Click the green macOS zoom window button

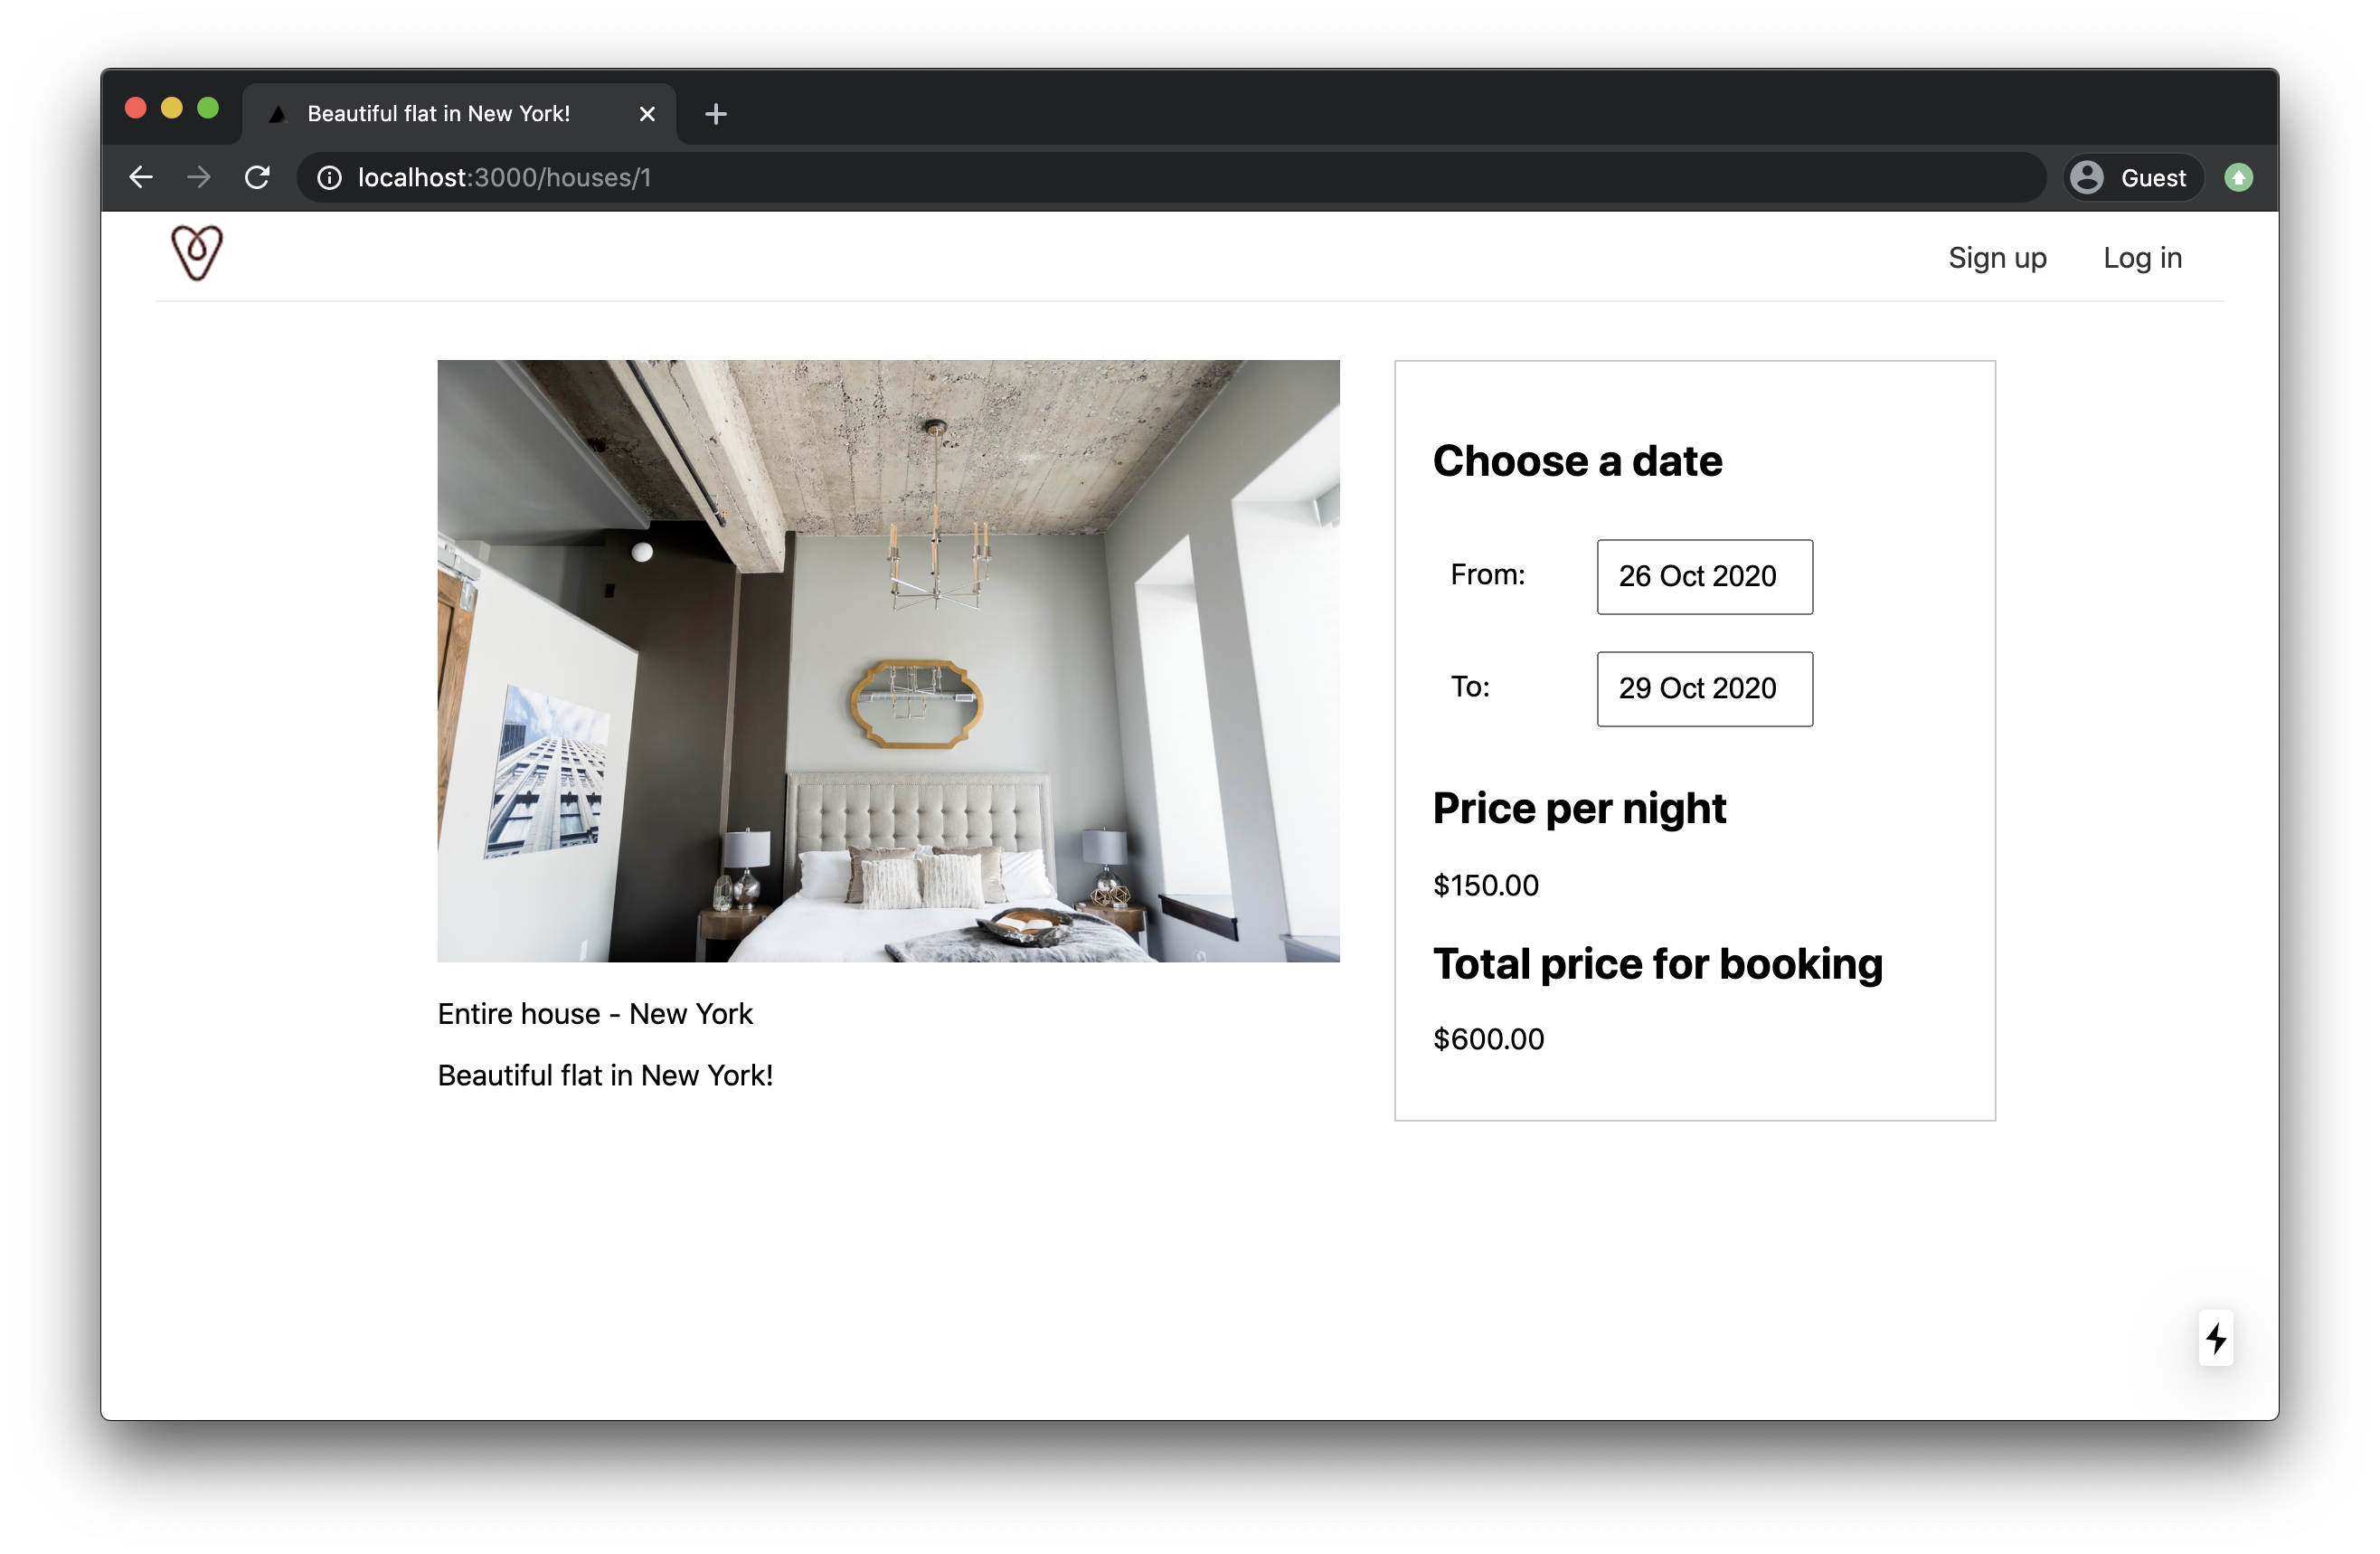tap(208, 108)
